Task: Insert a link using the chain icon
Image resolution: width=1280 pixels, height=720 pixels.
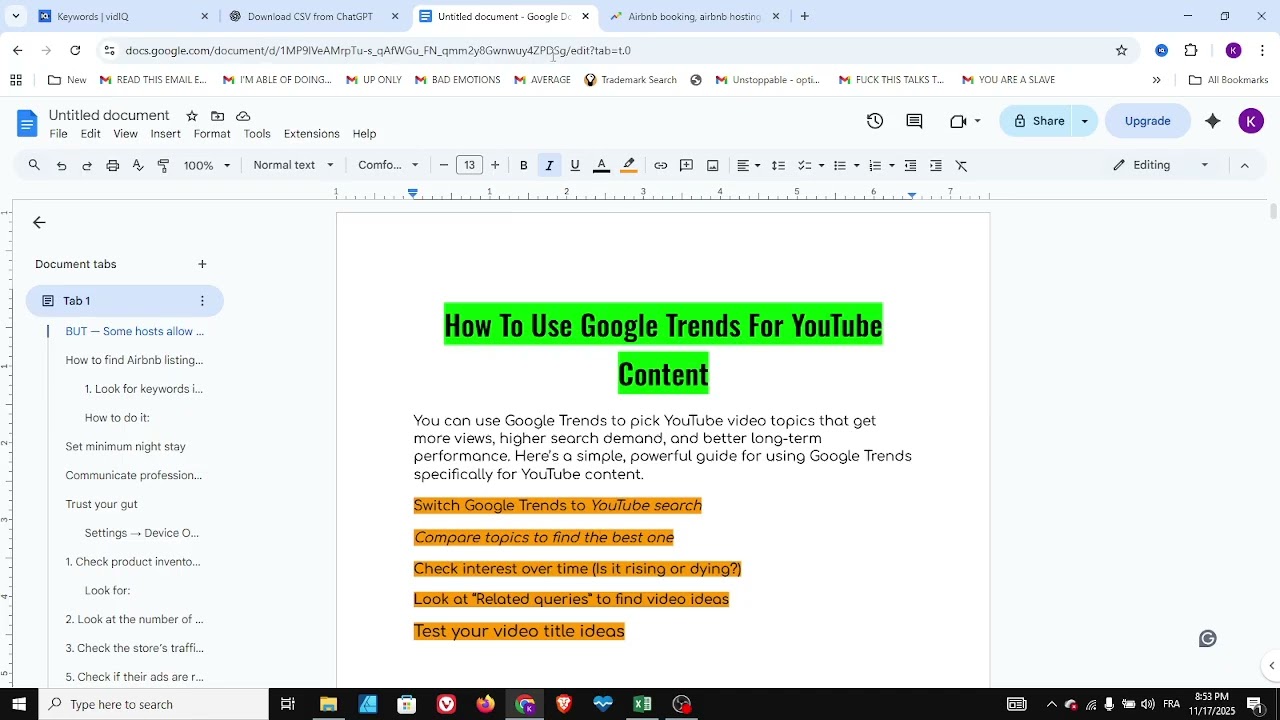Action: coord(661,165)
